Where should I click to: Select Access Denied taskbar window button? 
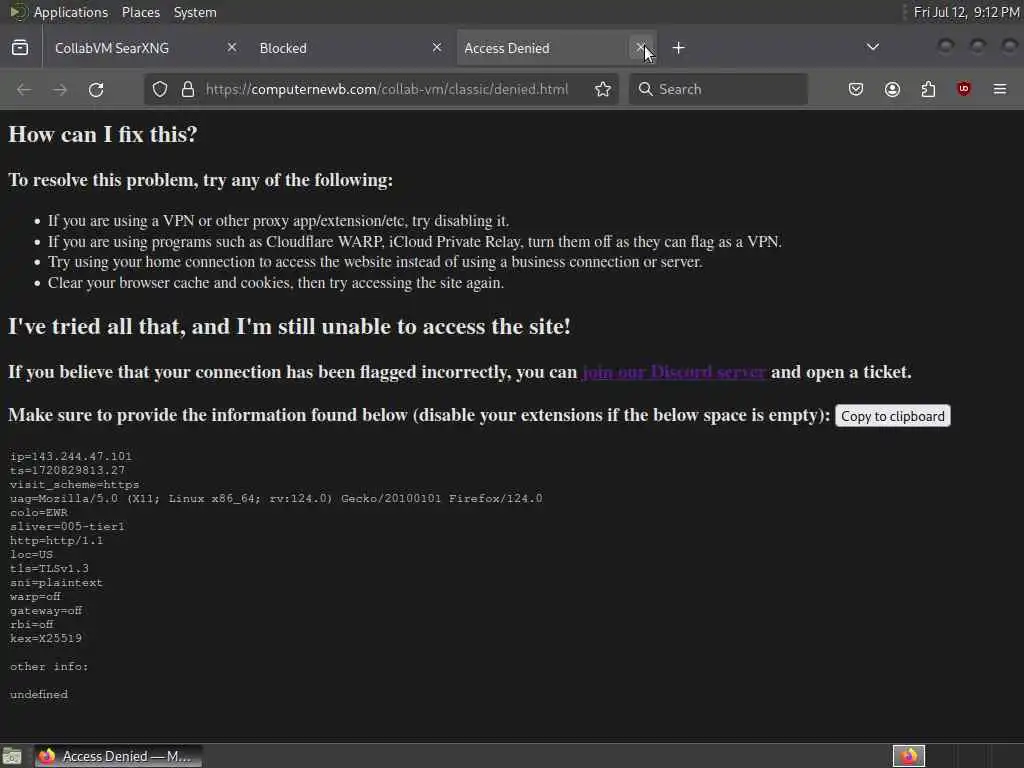click(x=119, y=756)
